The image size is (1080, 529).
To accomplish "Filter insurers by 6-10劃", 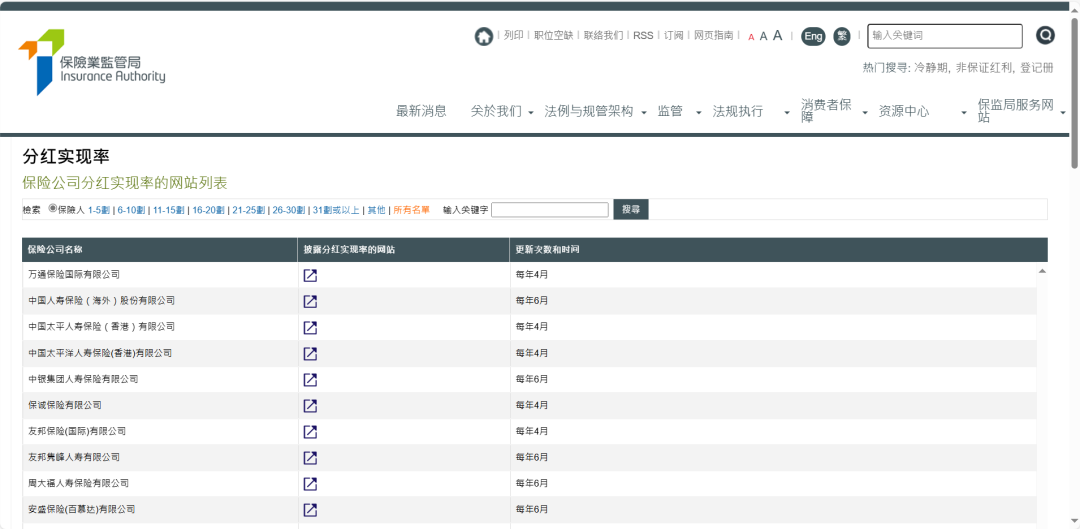I will pyautogui.click(x=131, y=210).
